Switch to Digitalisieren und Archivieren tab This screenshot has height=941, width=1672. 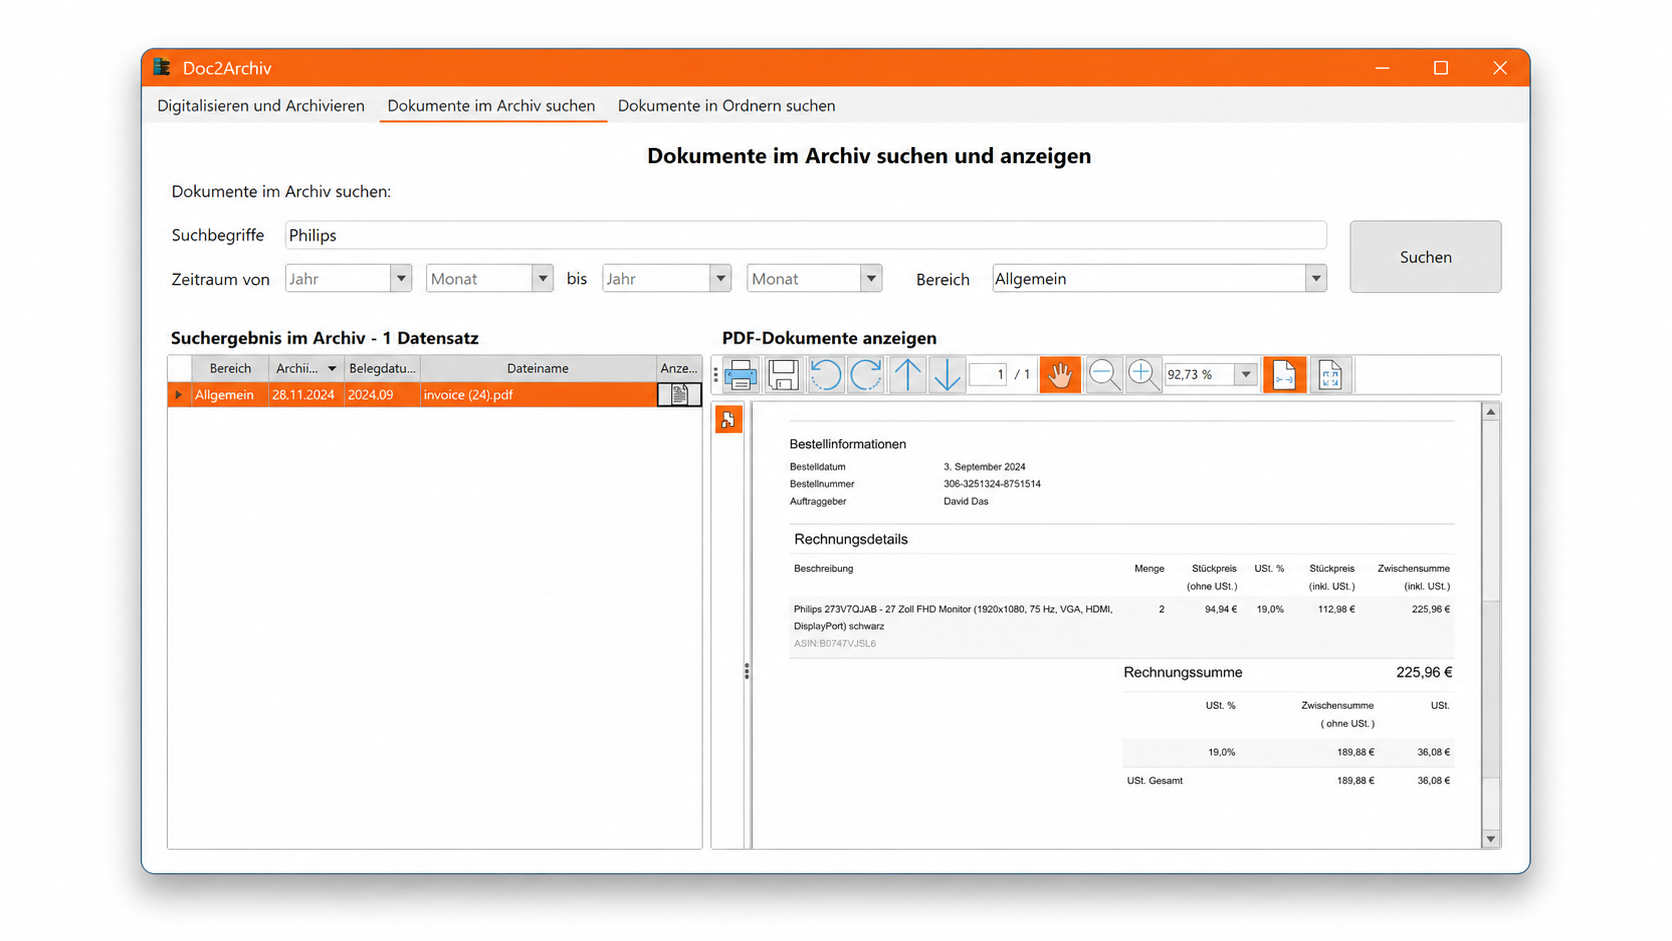(x=261, y=105)
